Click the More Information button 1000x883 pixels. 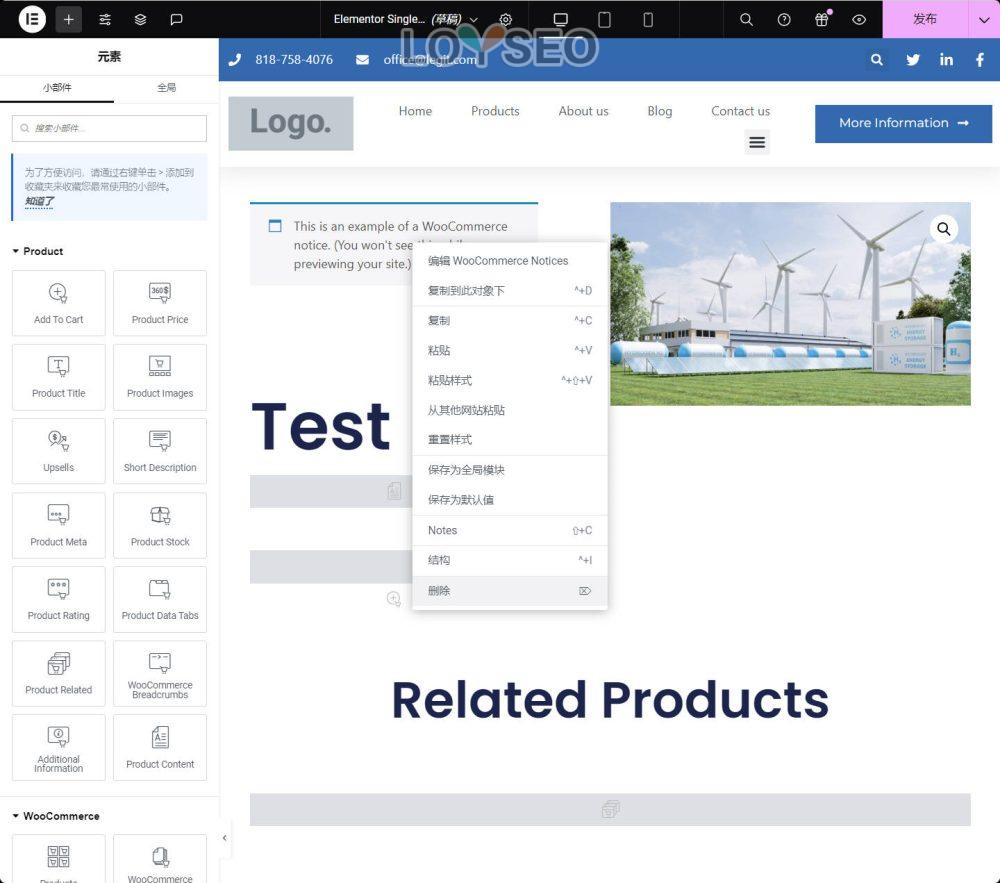click(x=903, y=123)
